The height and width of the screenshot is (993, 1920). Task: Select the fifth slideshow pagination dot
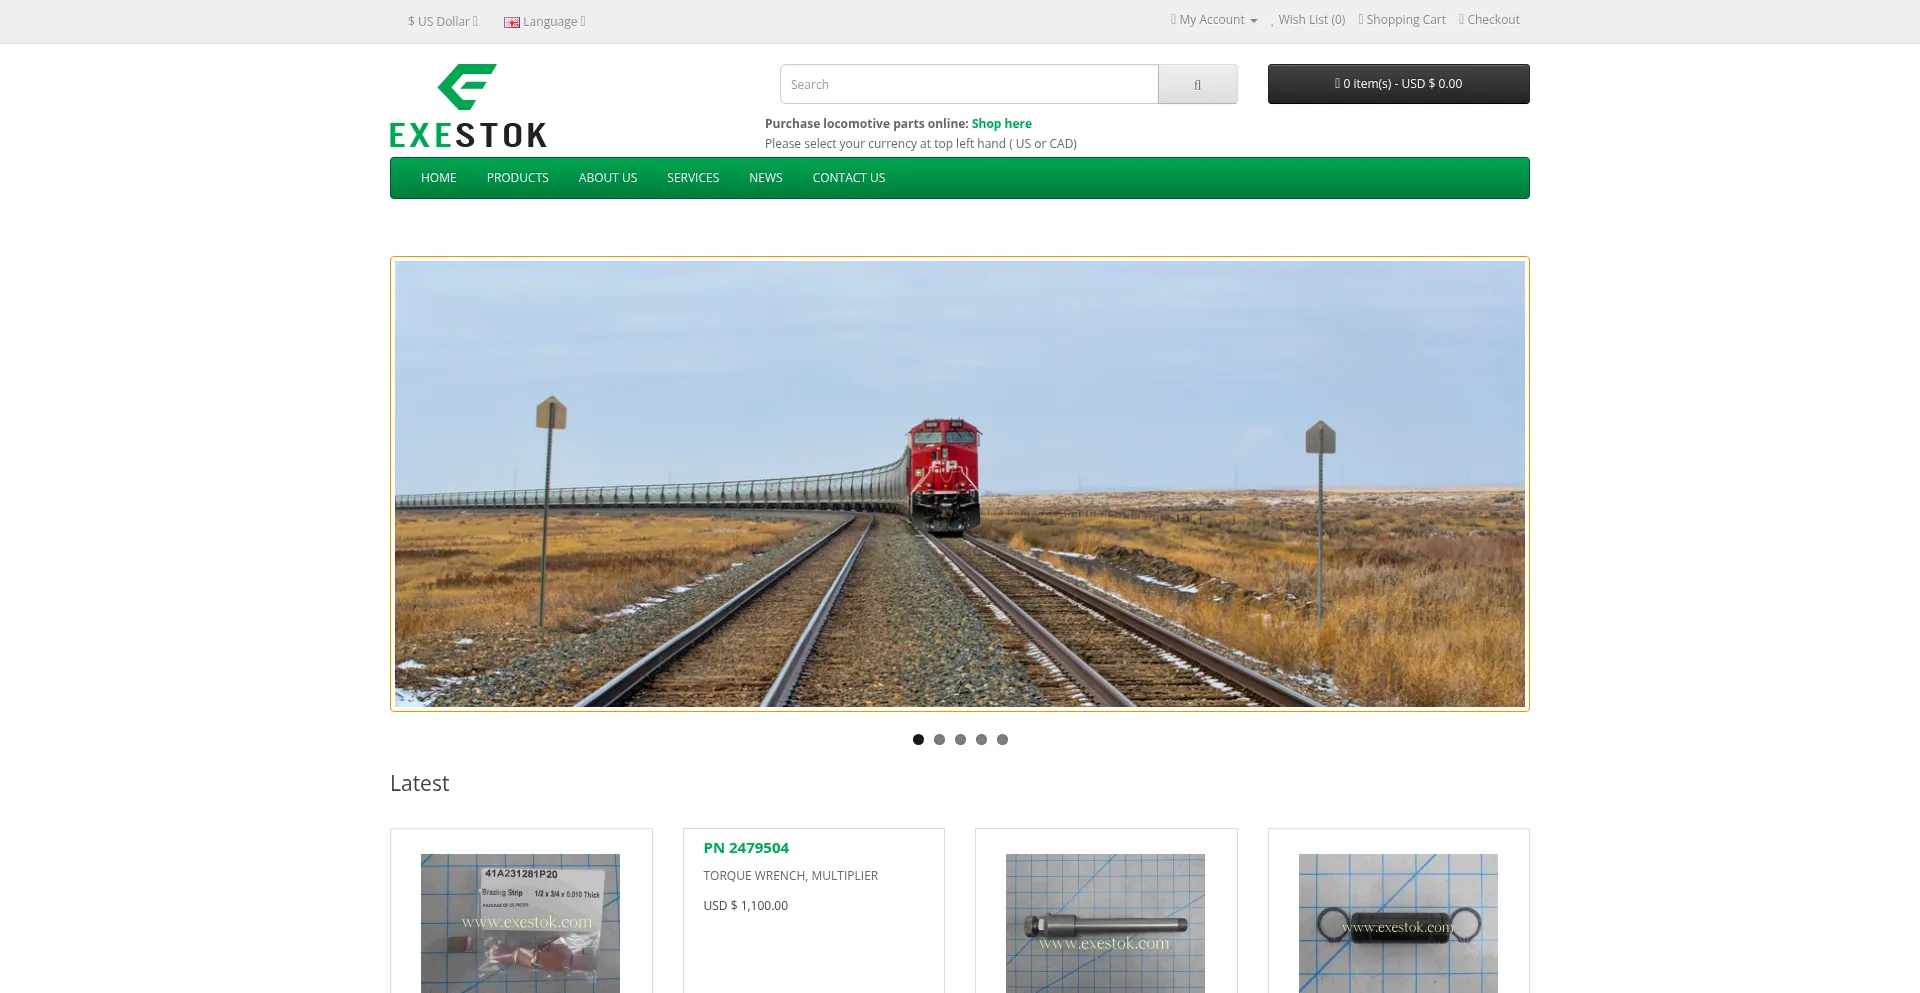click(x=1002, y=740)
